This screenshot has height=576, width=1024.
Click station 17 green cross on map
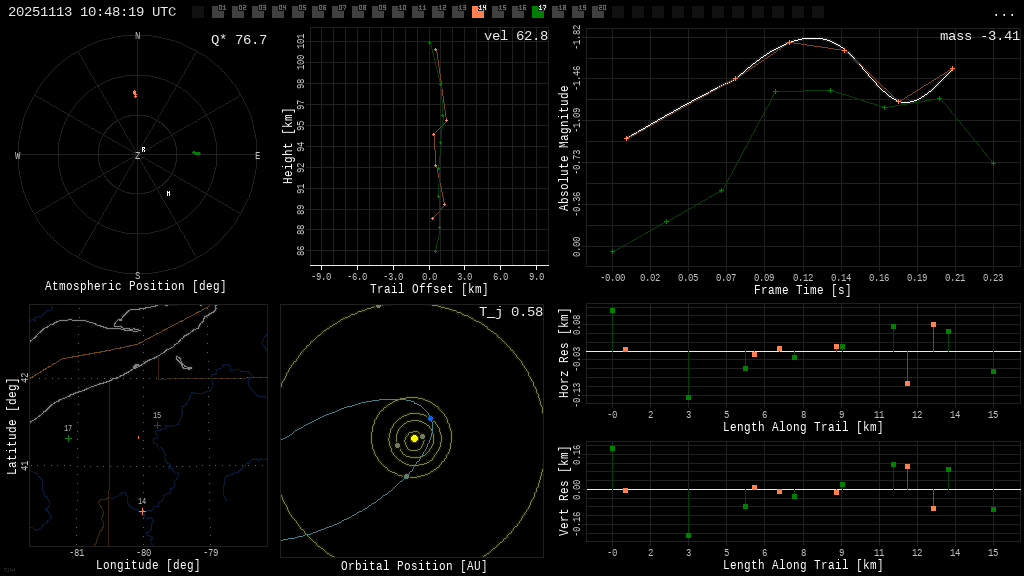(69, 438)
